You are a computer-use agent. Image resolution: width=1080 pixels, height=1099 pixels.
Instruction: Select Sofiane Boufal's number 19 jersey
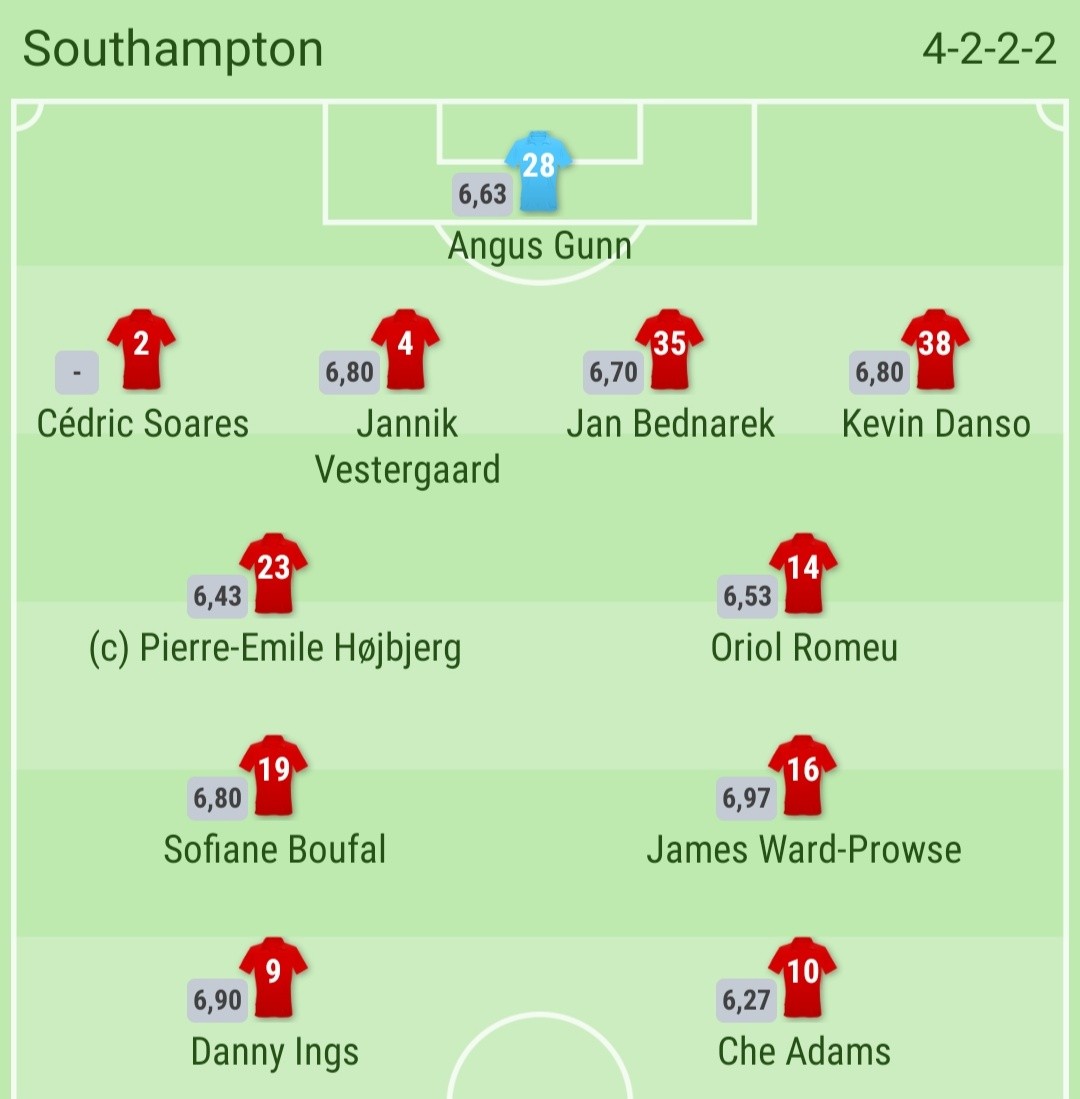click(273, 777)
